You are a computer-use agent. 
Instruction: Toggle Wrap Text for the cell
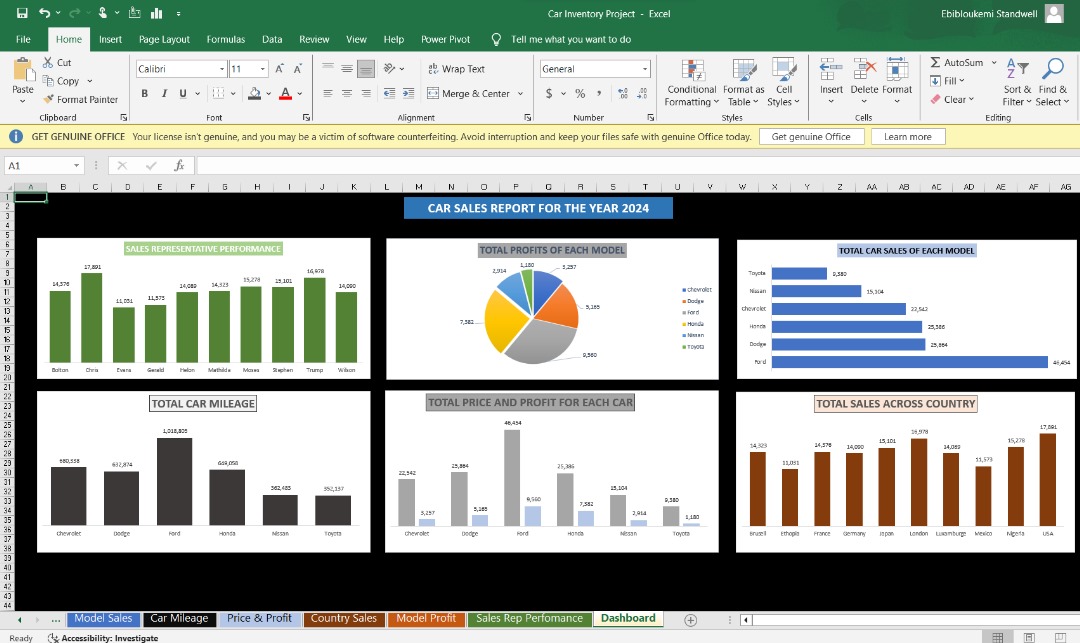click(x=456, y=69)
